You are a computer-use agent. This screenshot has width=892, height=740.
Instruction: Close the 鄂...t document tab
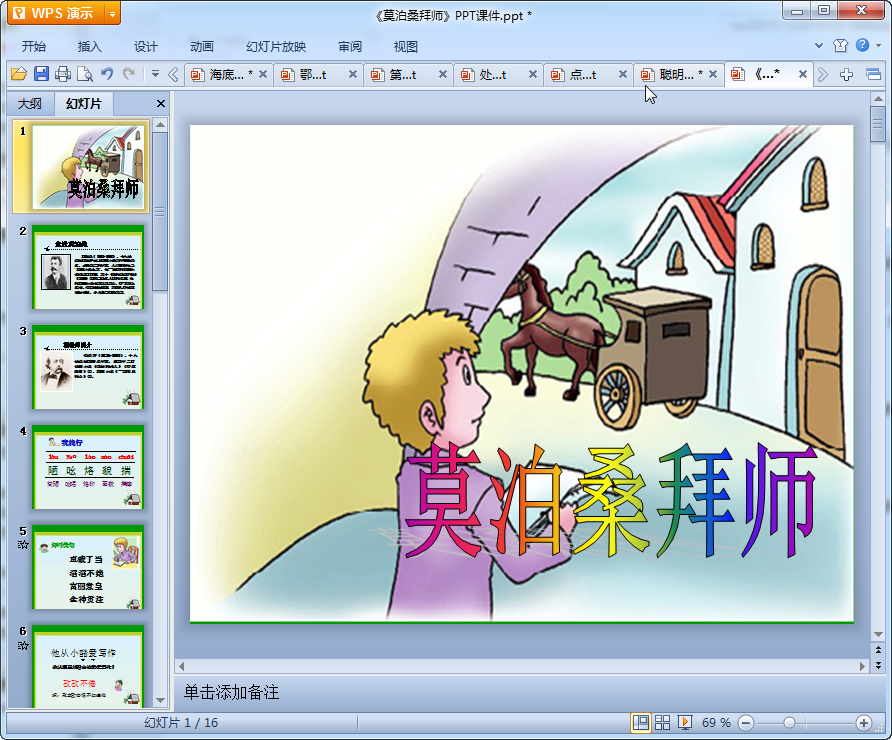353,74
